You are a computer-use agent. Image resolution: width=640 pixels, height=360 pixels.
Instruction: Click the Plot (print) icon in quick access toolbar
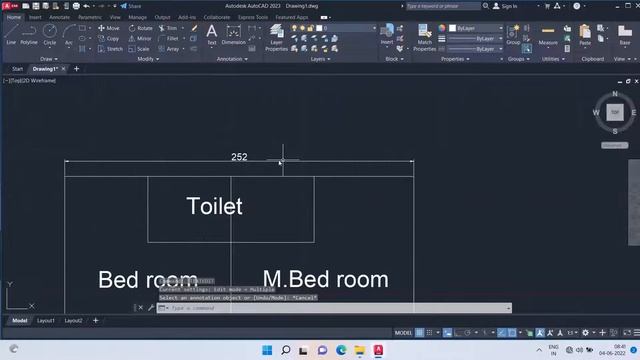tap(76, 6)
